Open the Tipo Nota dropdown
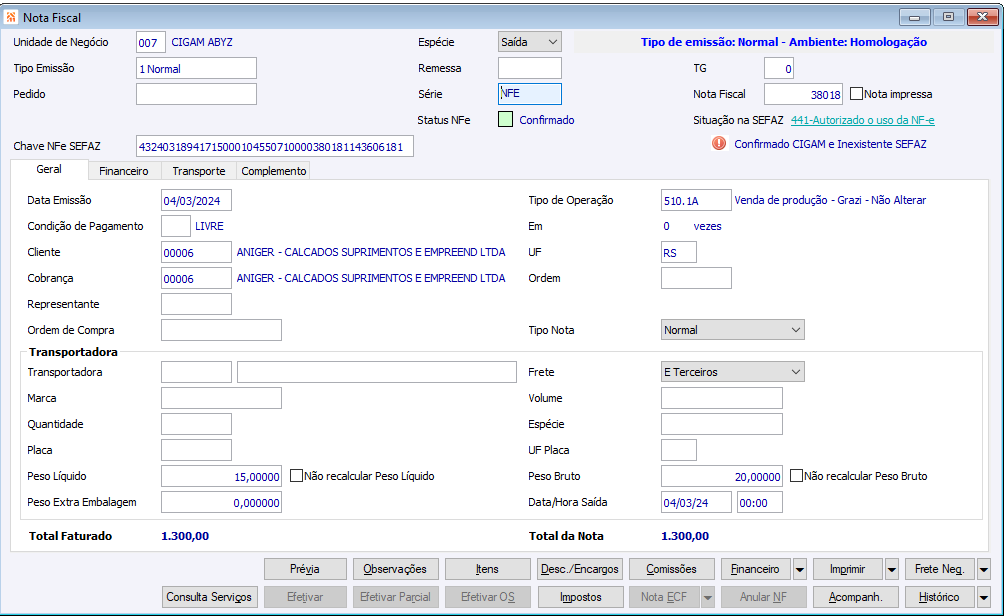The width and height of the screenshot is (1005, 616). pyautogui.click(x=733, y=329)
